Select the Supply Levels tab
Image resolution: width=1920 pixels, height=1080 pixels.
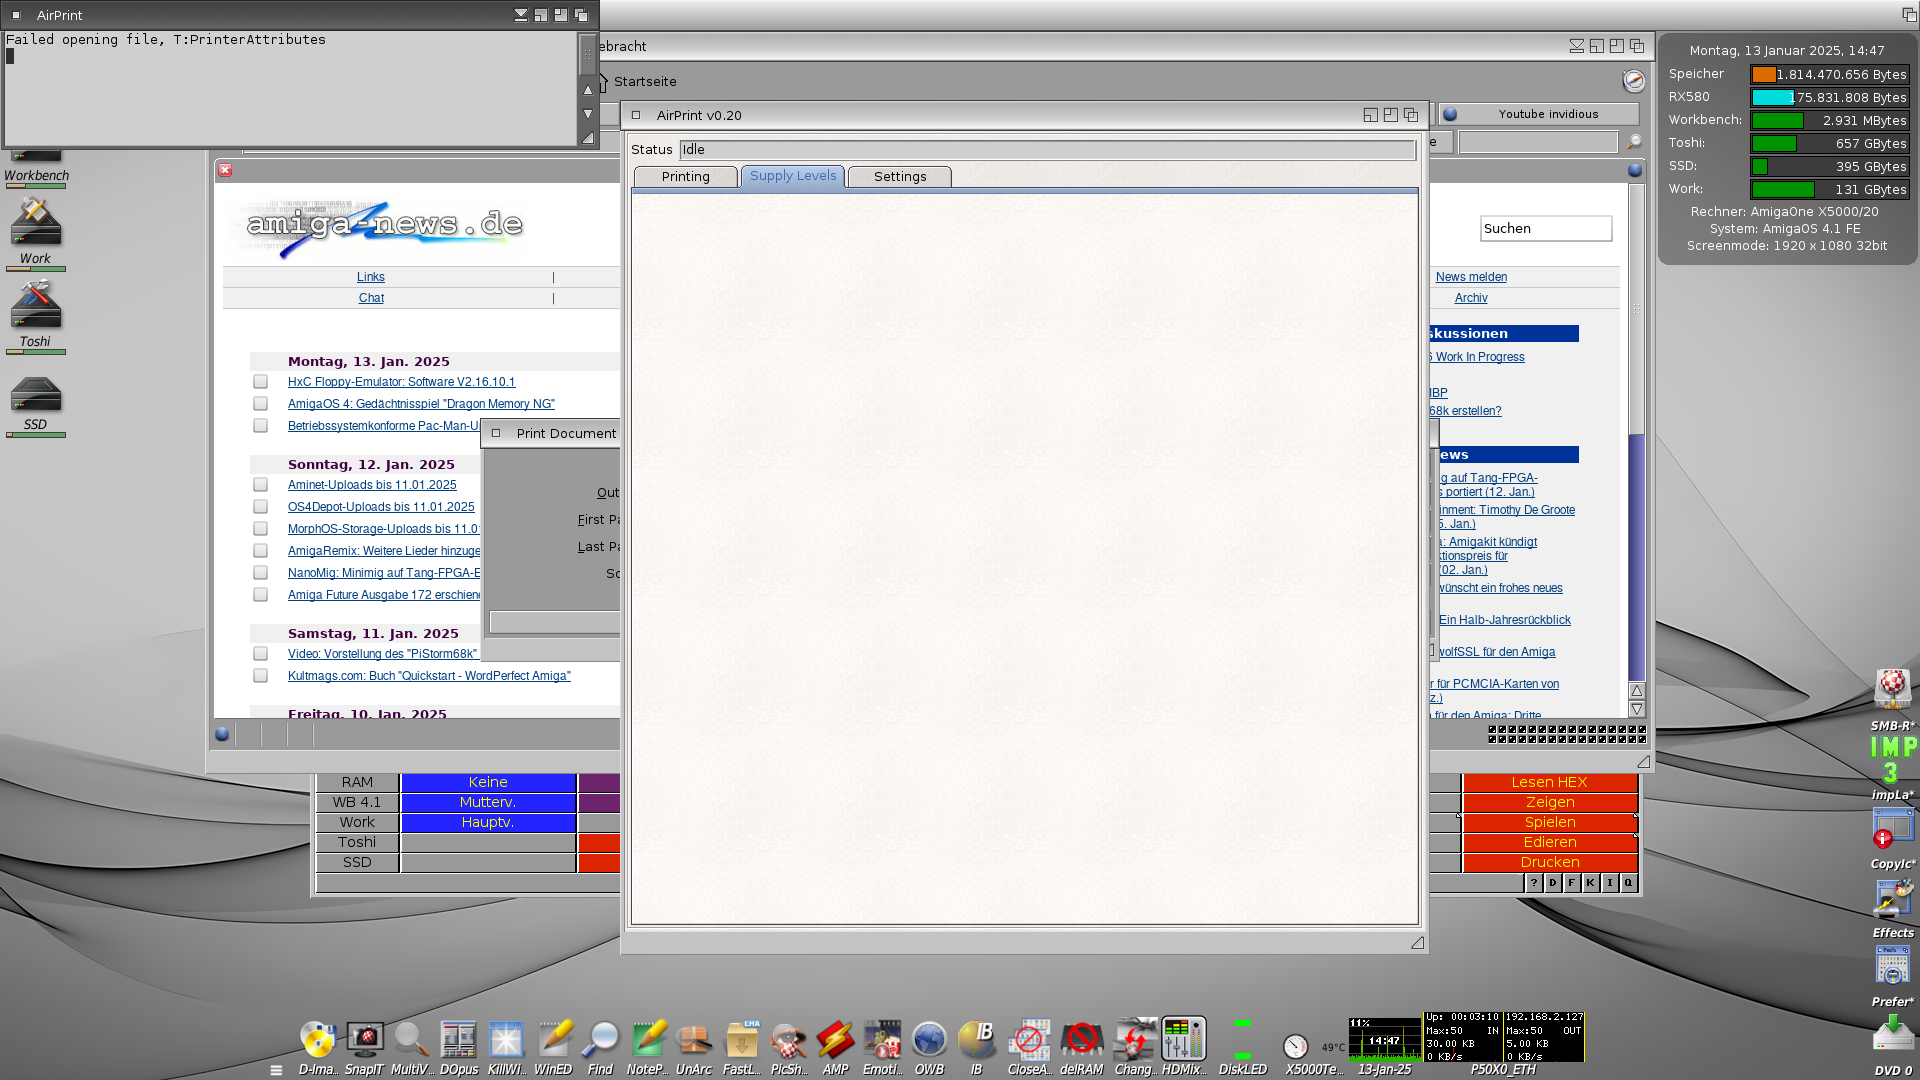[793, 176]
